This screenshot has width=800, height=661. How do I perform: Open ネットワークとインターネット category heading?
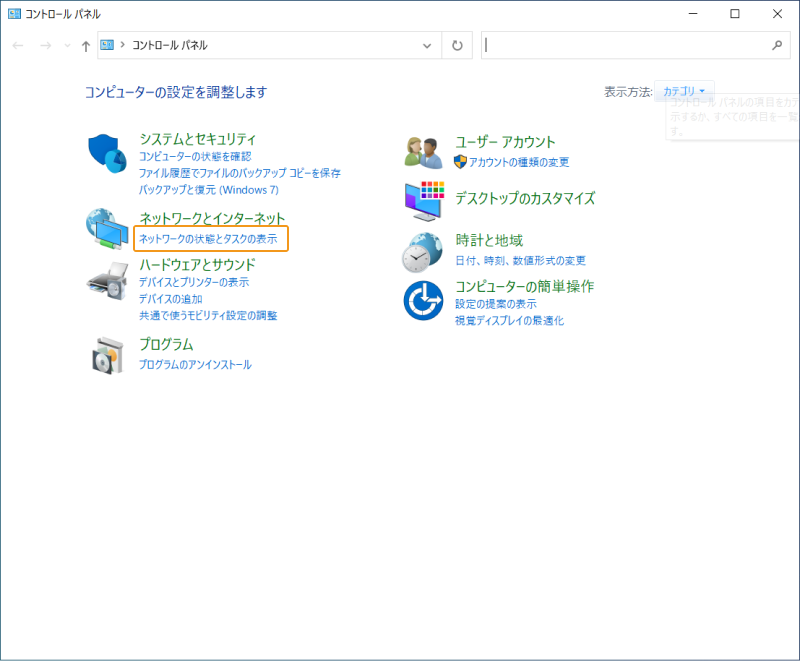point(212,218)
